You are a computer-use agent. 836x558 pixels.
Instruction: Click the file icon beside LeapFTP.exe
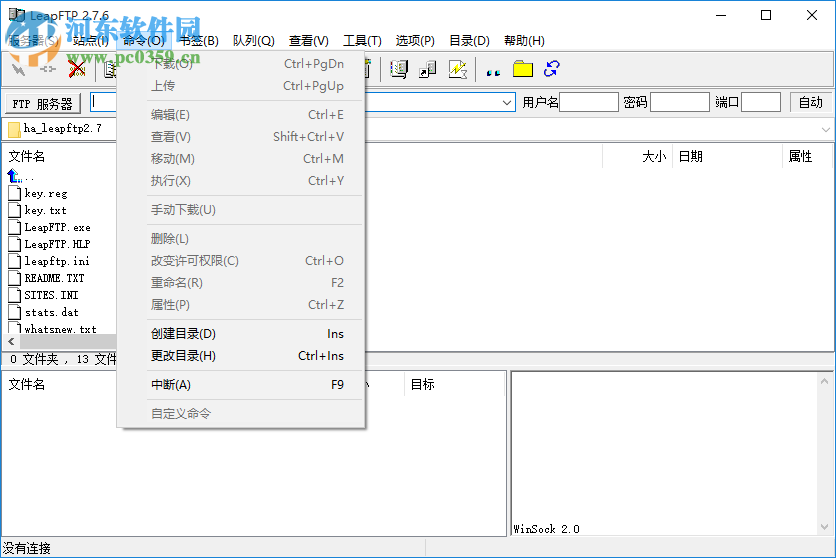tap(15, 227)
